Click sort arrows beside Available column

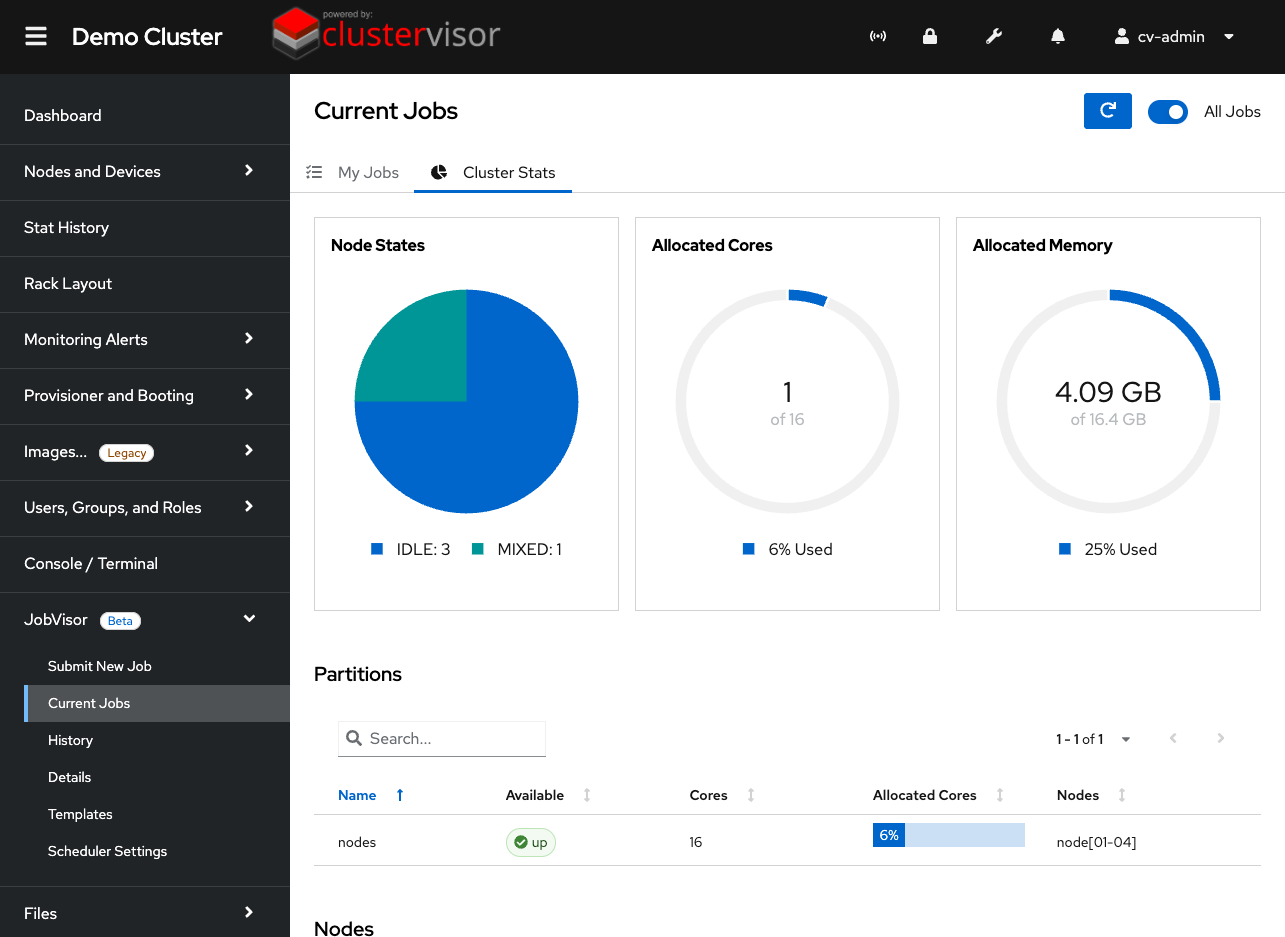587,795
